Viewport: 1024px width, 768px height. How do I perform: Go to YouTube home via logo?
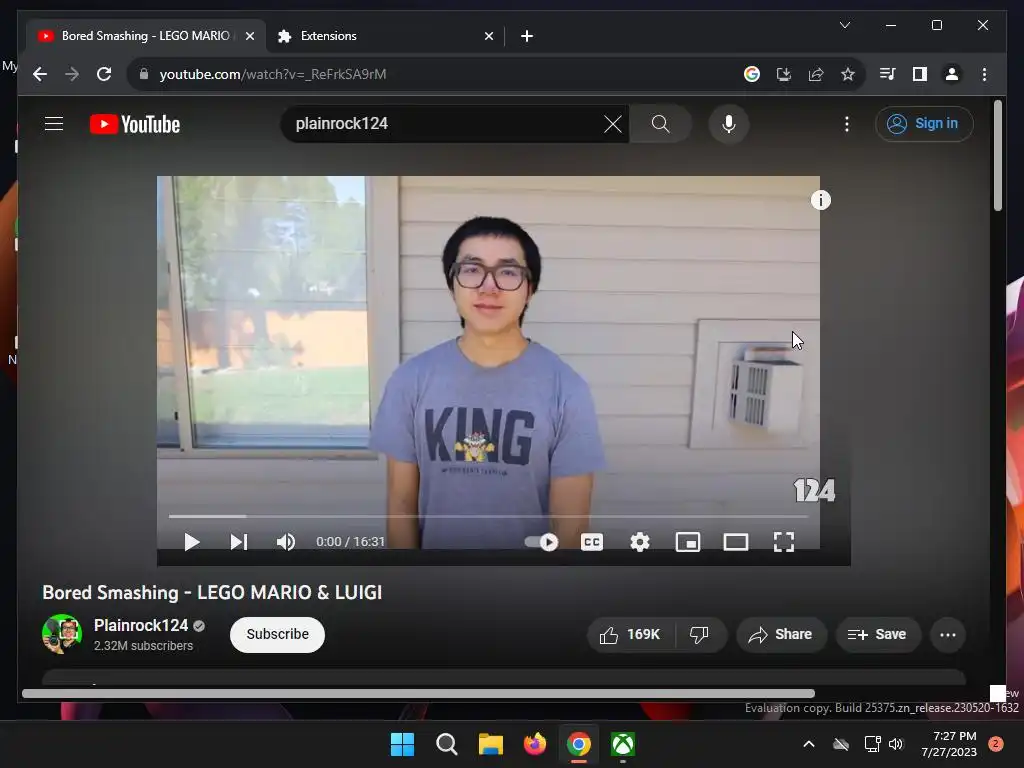click(135, 124)
